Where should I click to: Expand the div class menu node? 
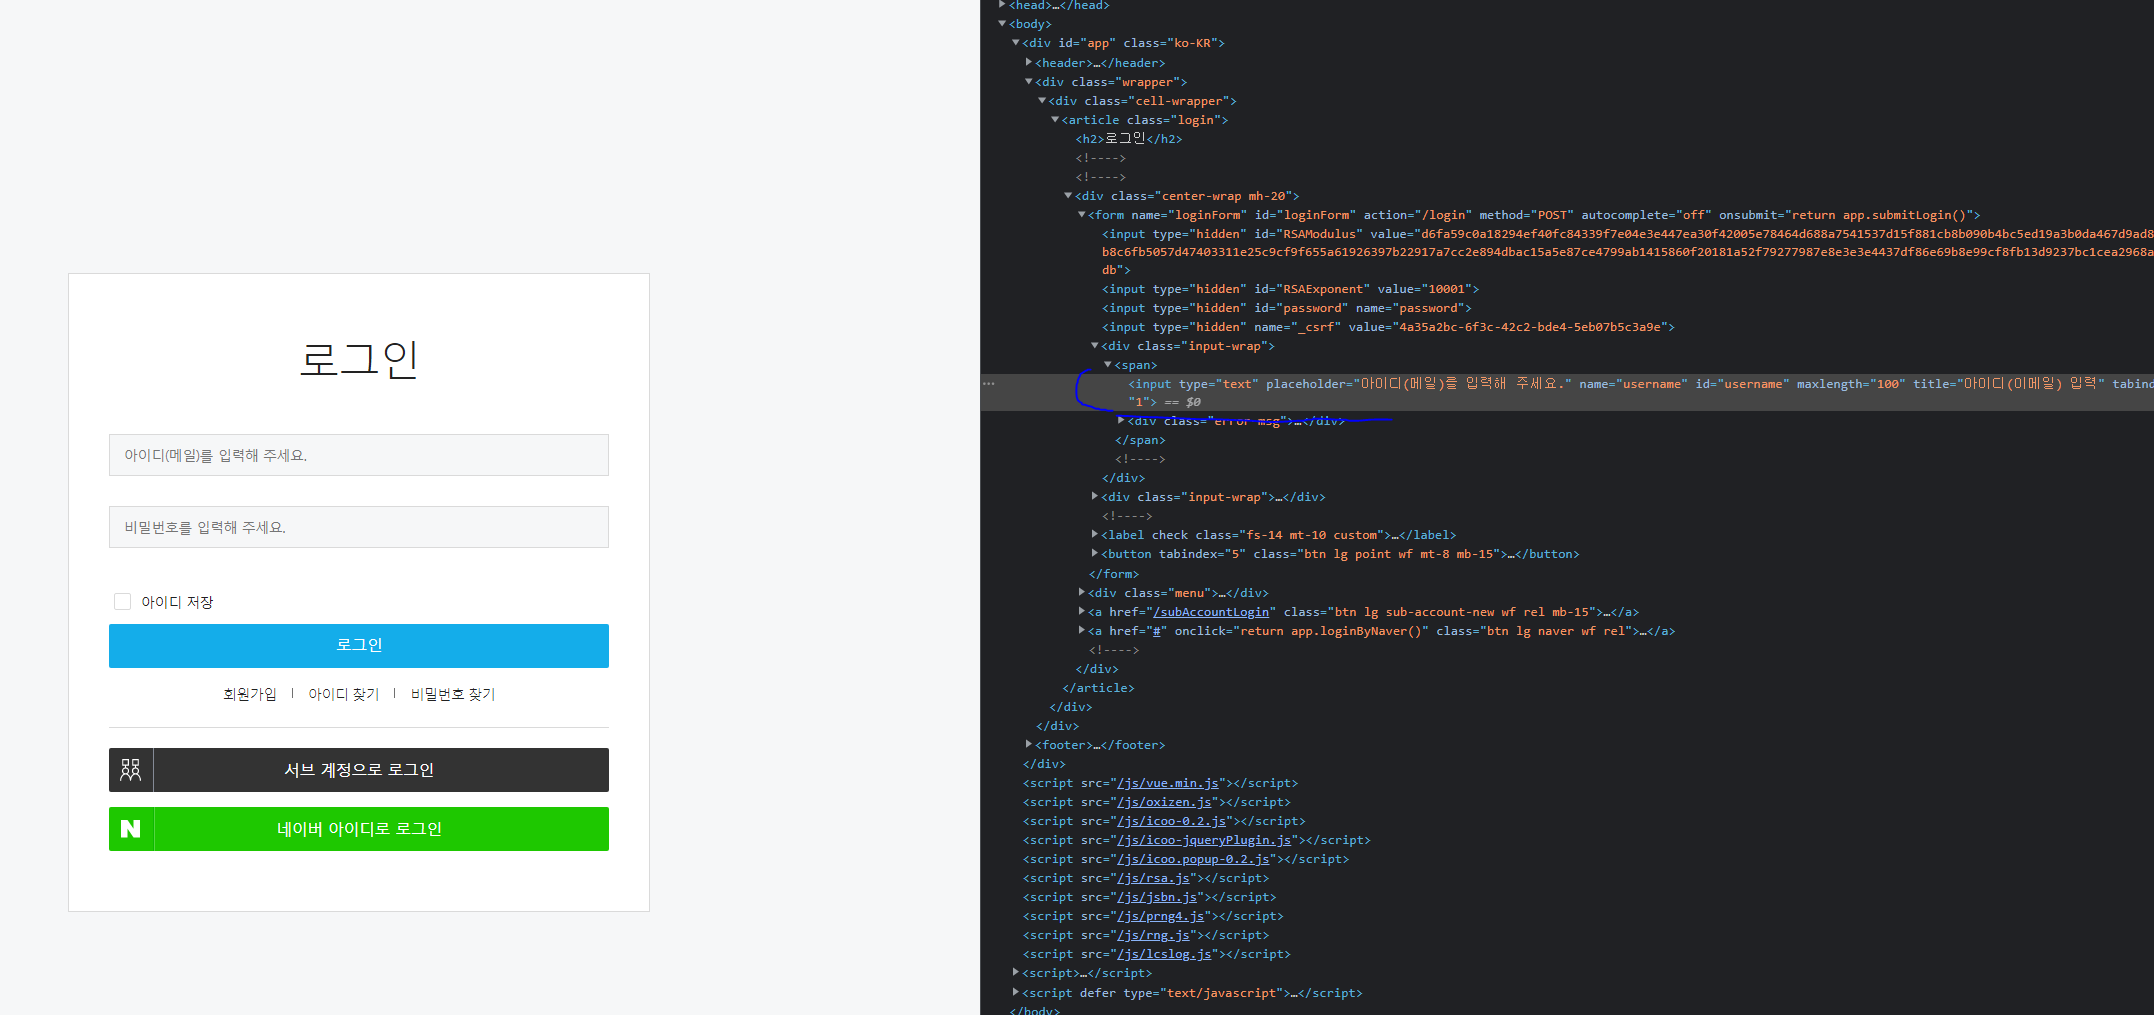coord(1081,592)
